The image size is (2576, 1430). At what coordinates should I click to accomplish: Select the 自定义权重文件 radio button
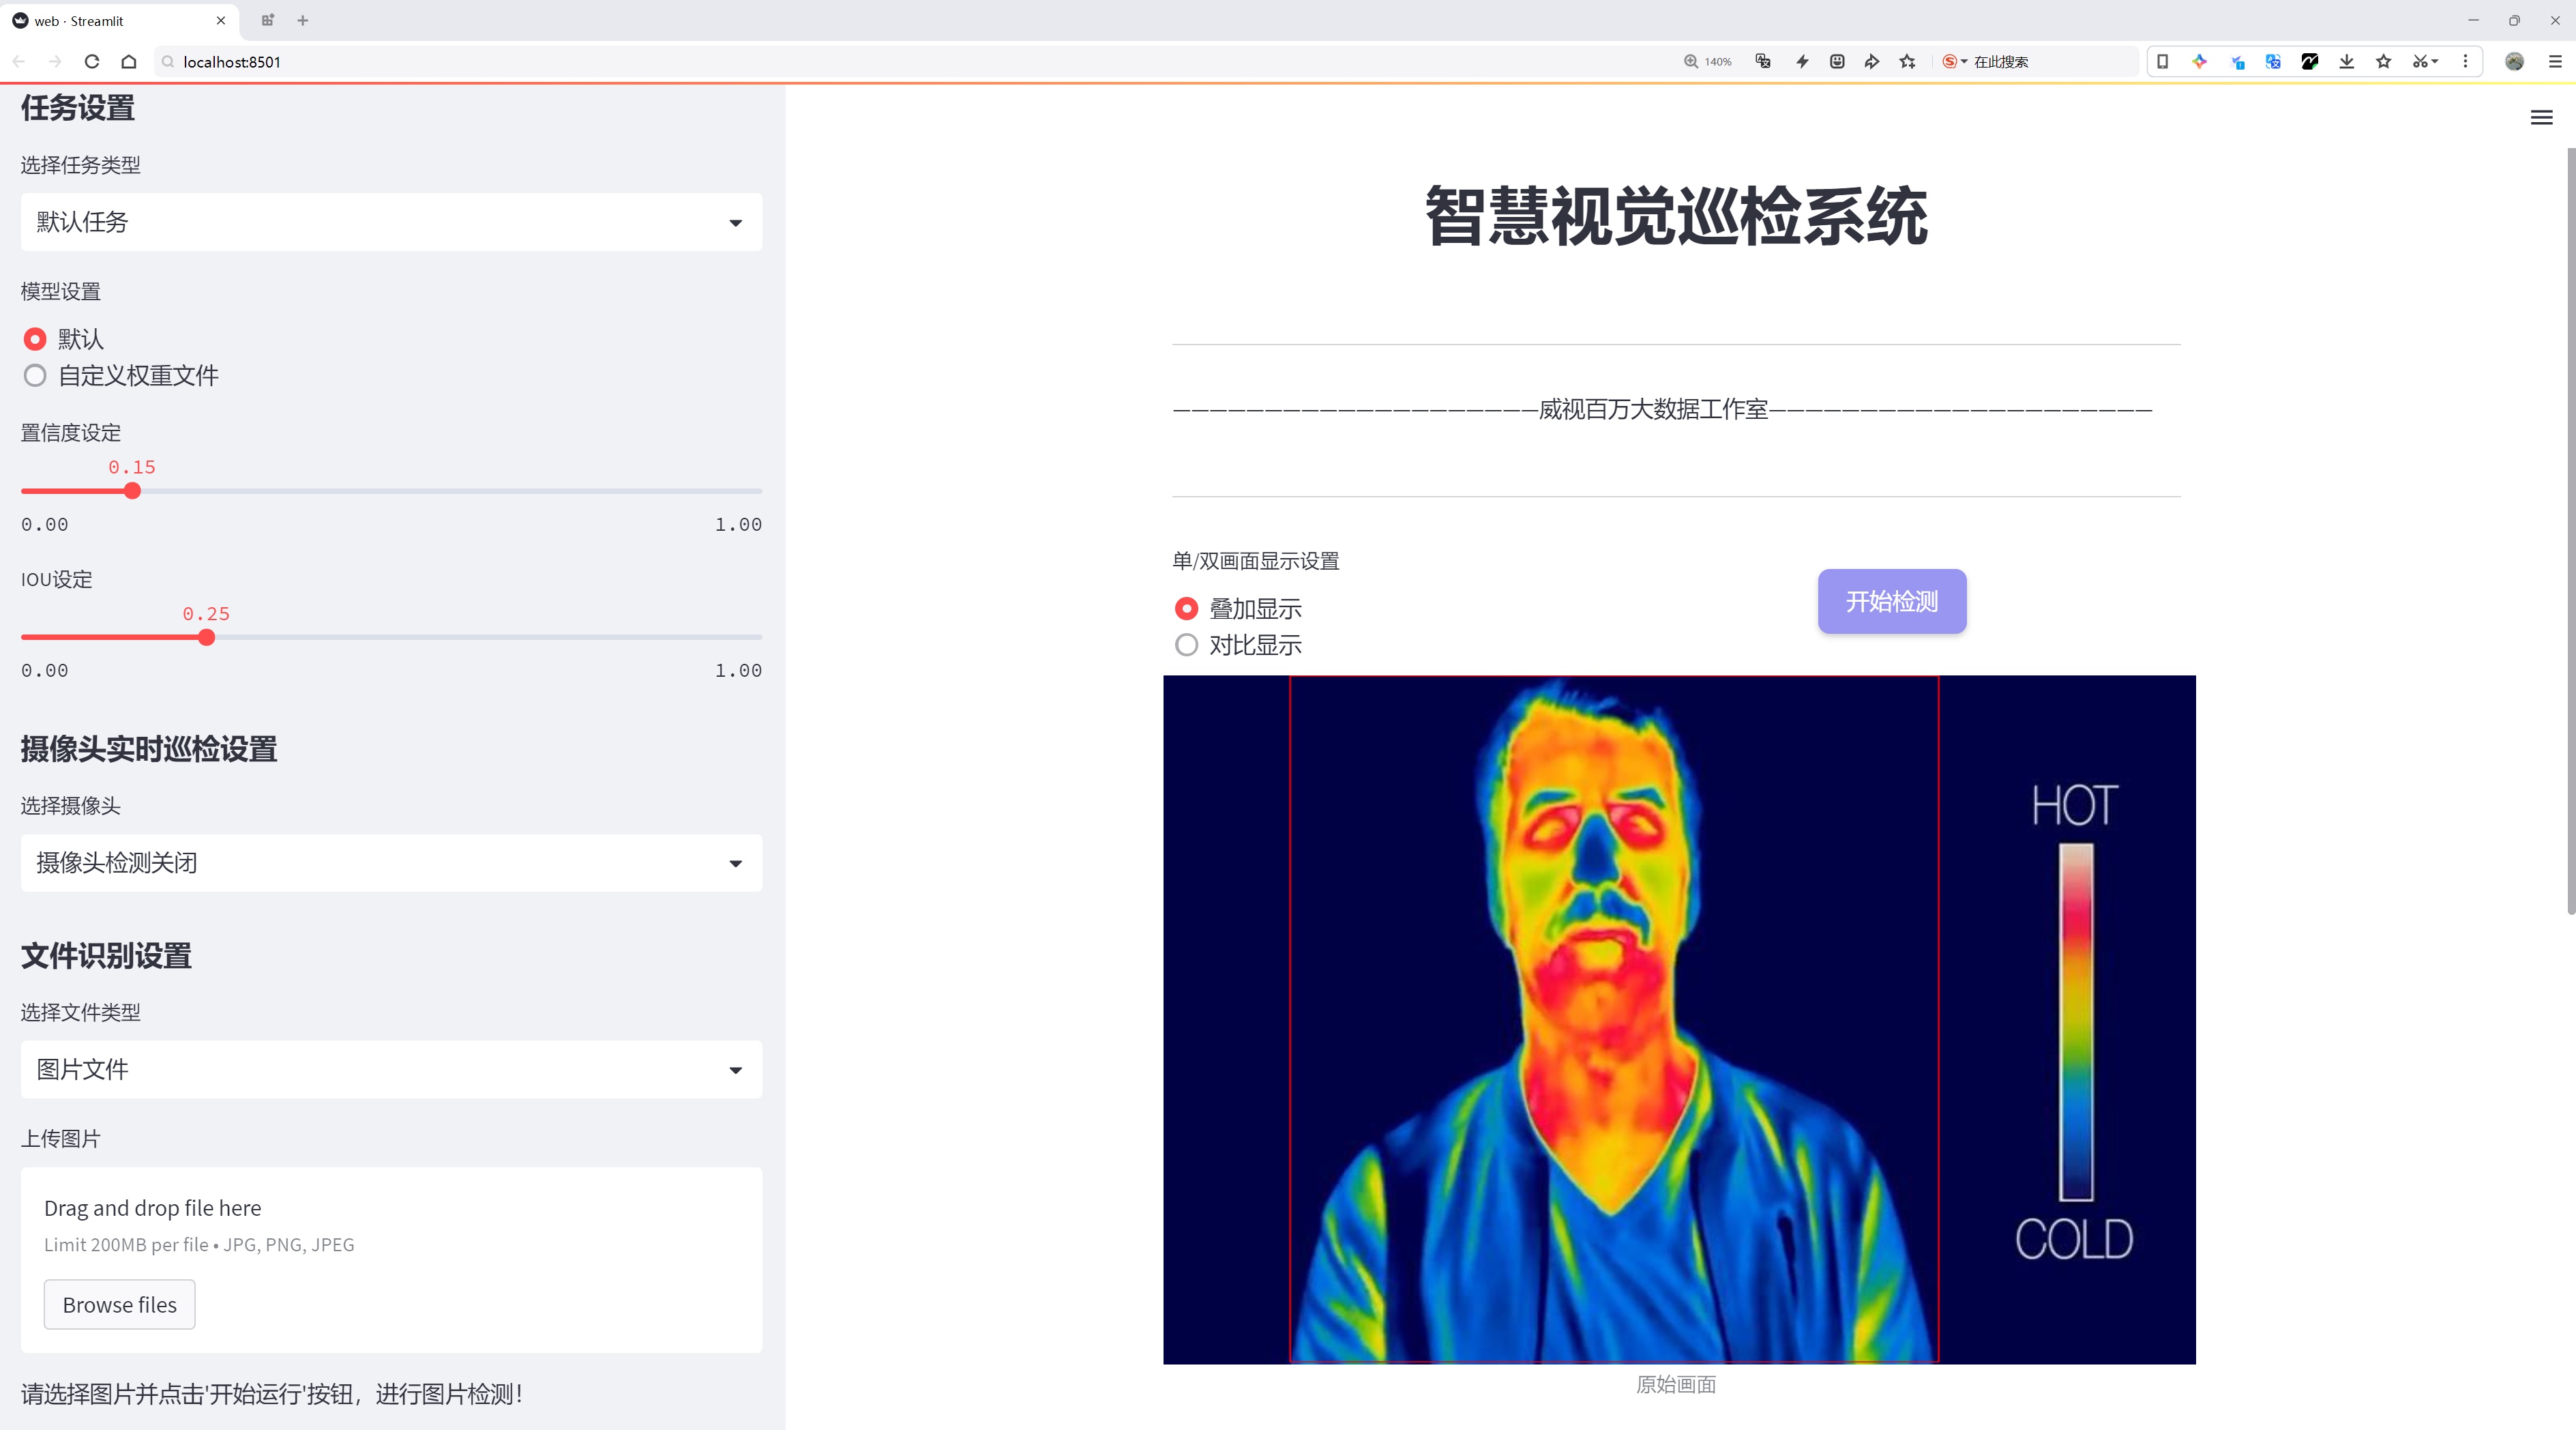(x=35, y=376)
